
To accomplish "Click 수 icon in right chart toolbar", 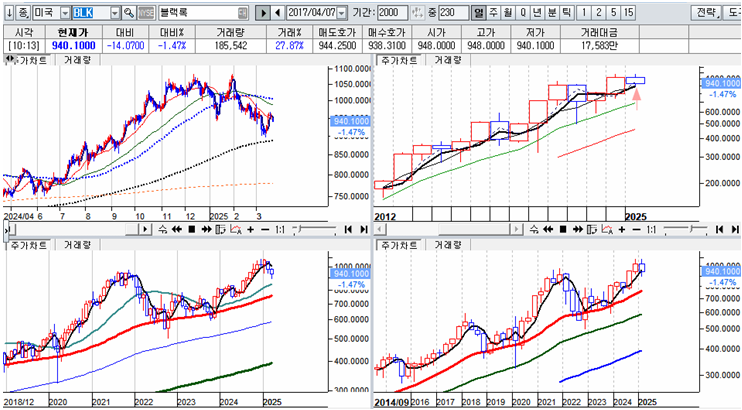I will point(534,230).
